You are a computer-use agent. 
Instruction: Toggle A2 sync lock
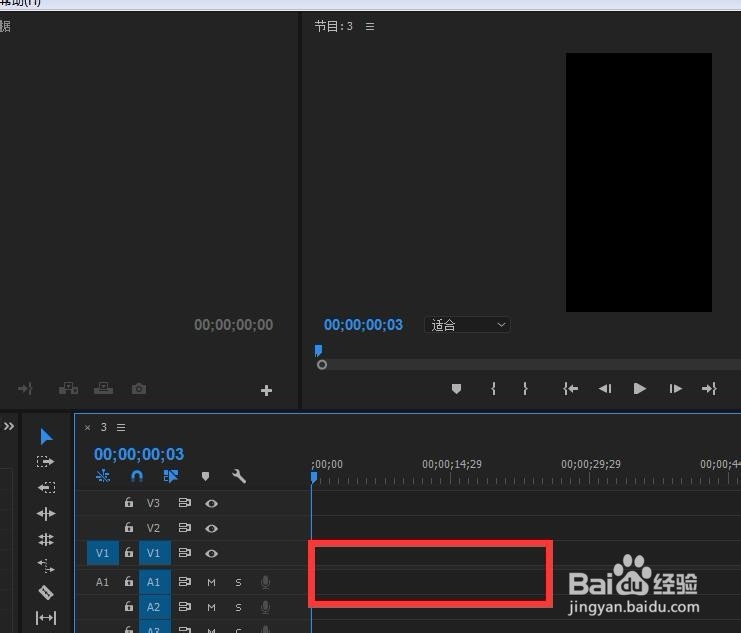click(184, 607)
